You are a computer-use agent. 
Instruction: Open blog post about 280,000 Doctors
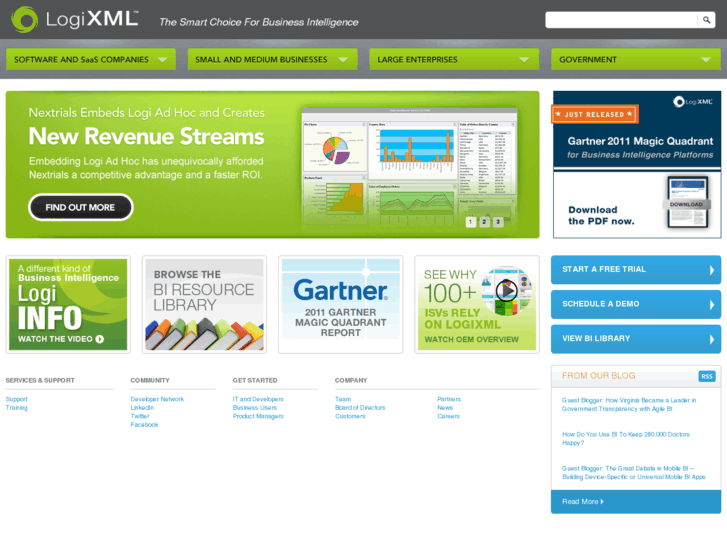click(626, 438)
